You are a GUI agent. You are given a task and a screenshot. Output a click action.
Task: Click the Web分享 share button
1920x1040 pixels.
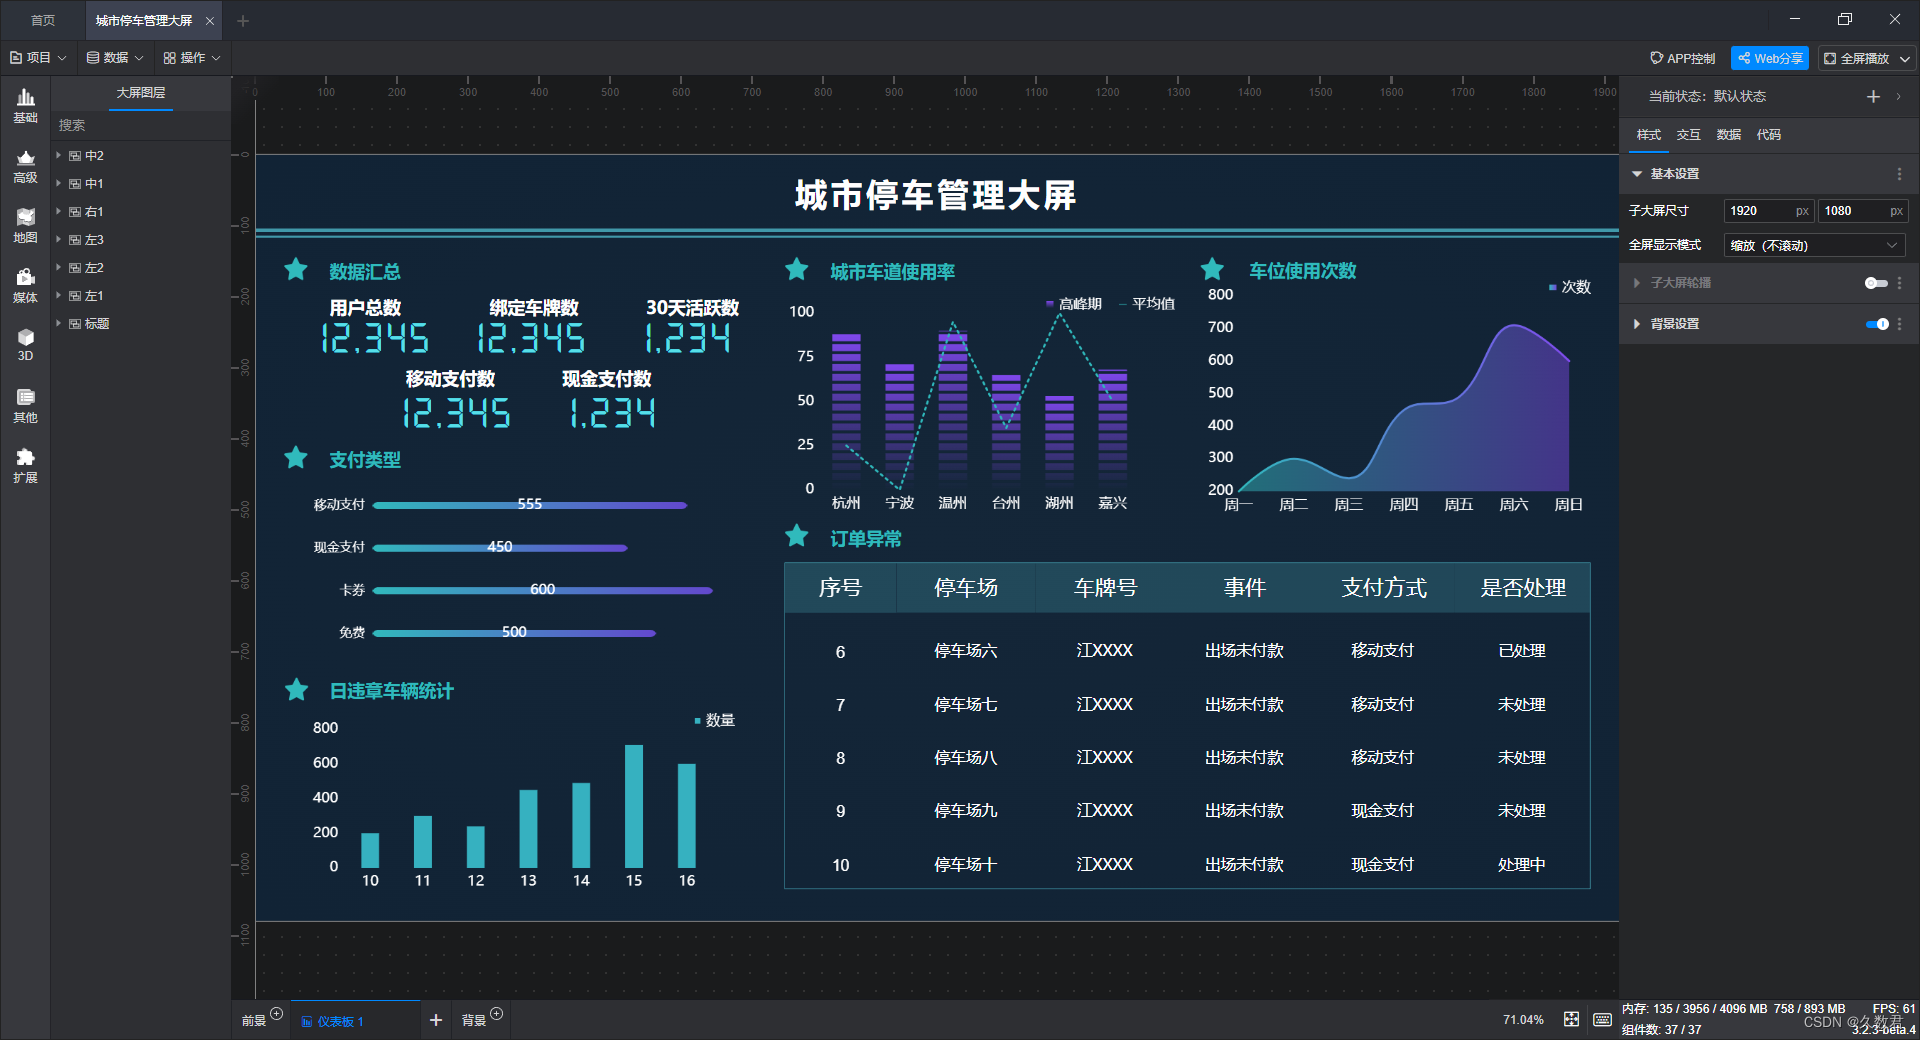pos(1770,58)
